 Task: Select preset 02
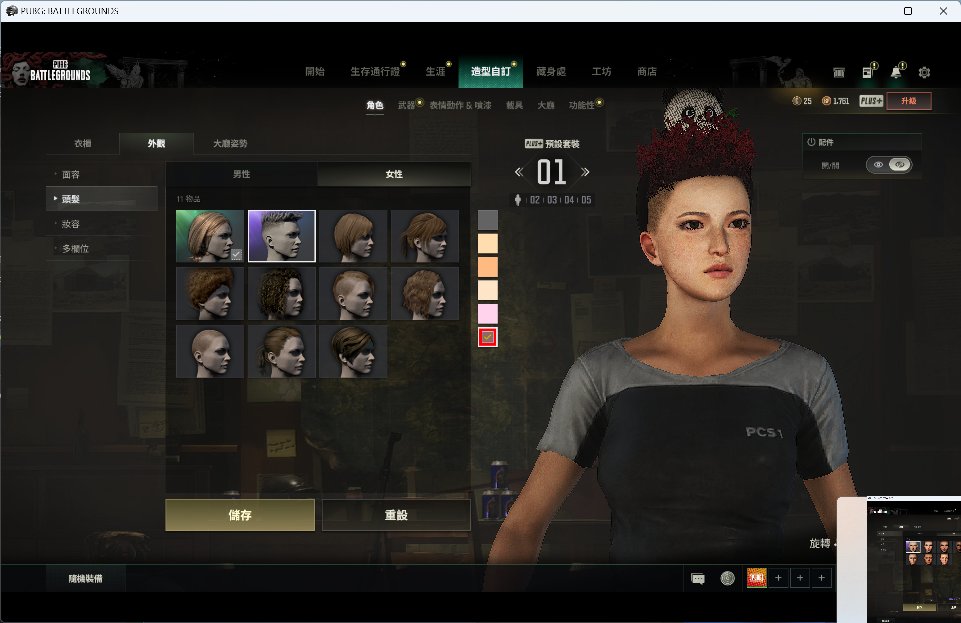535,200
